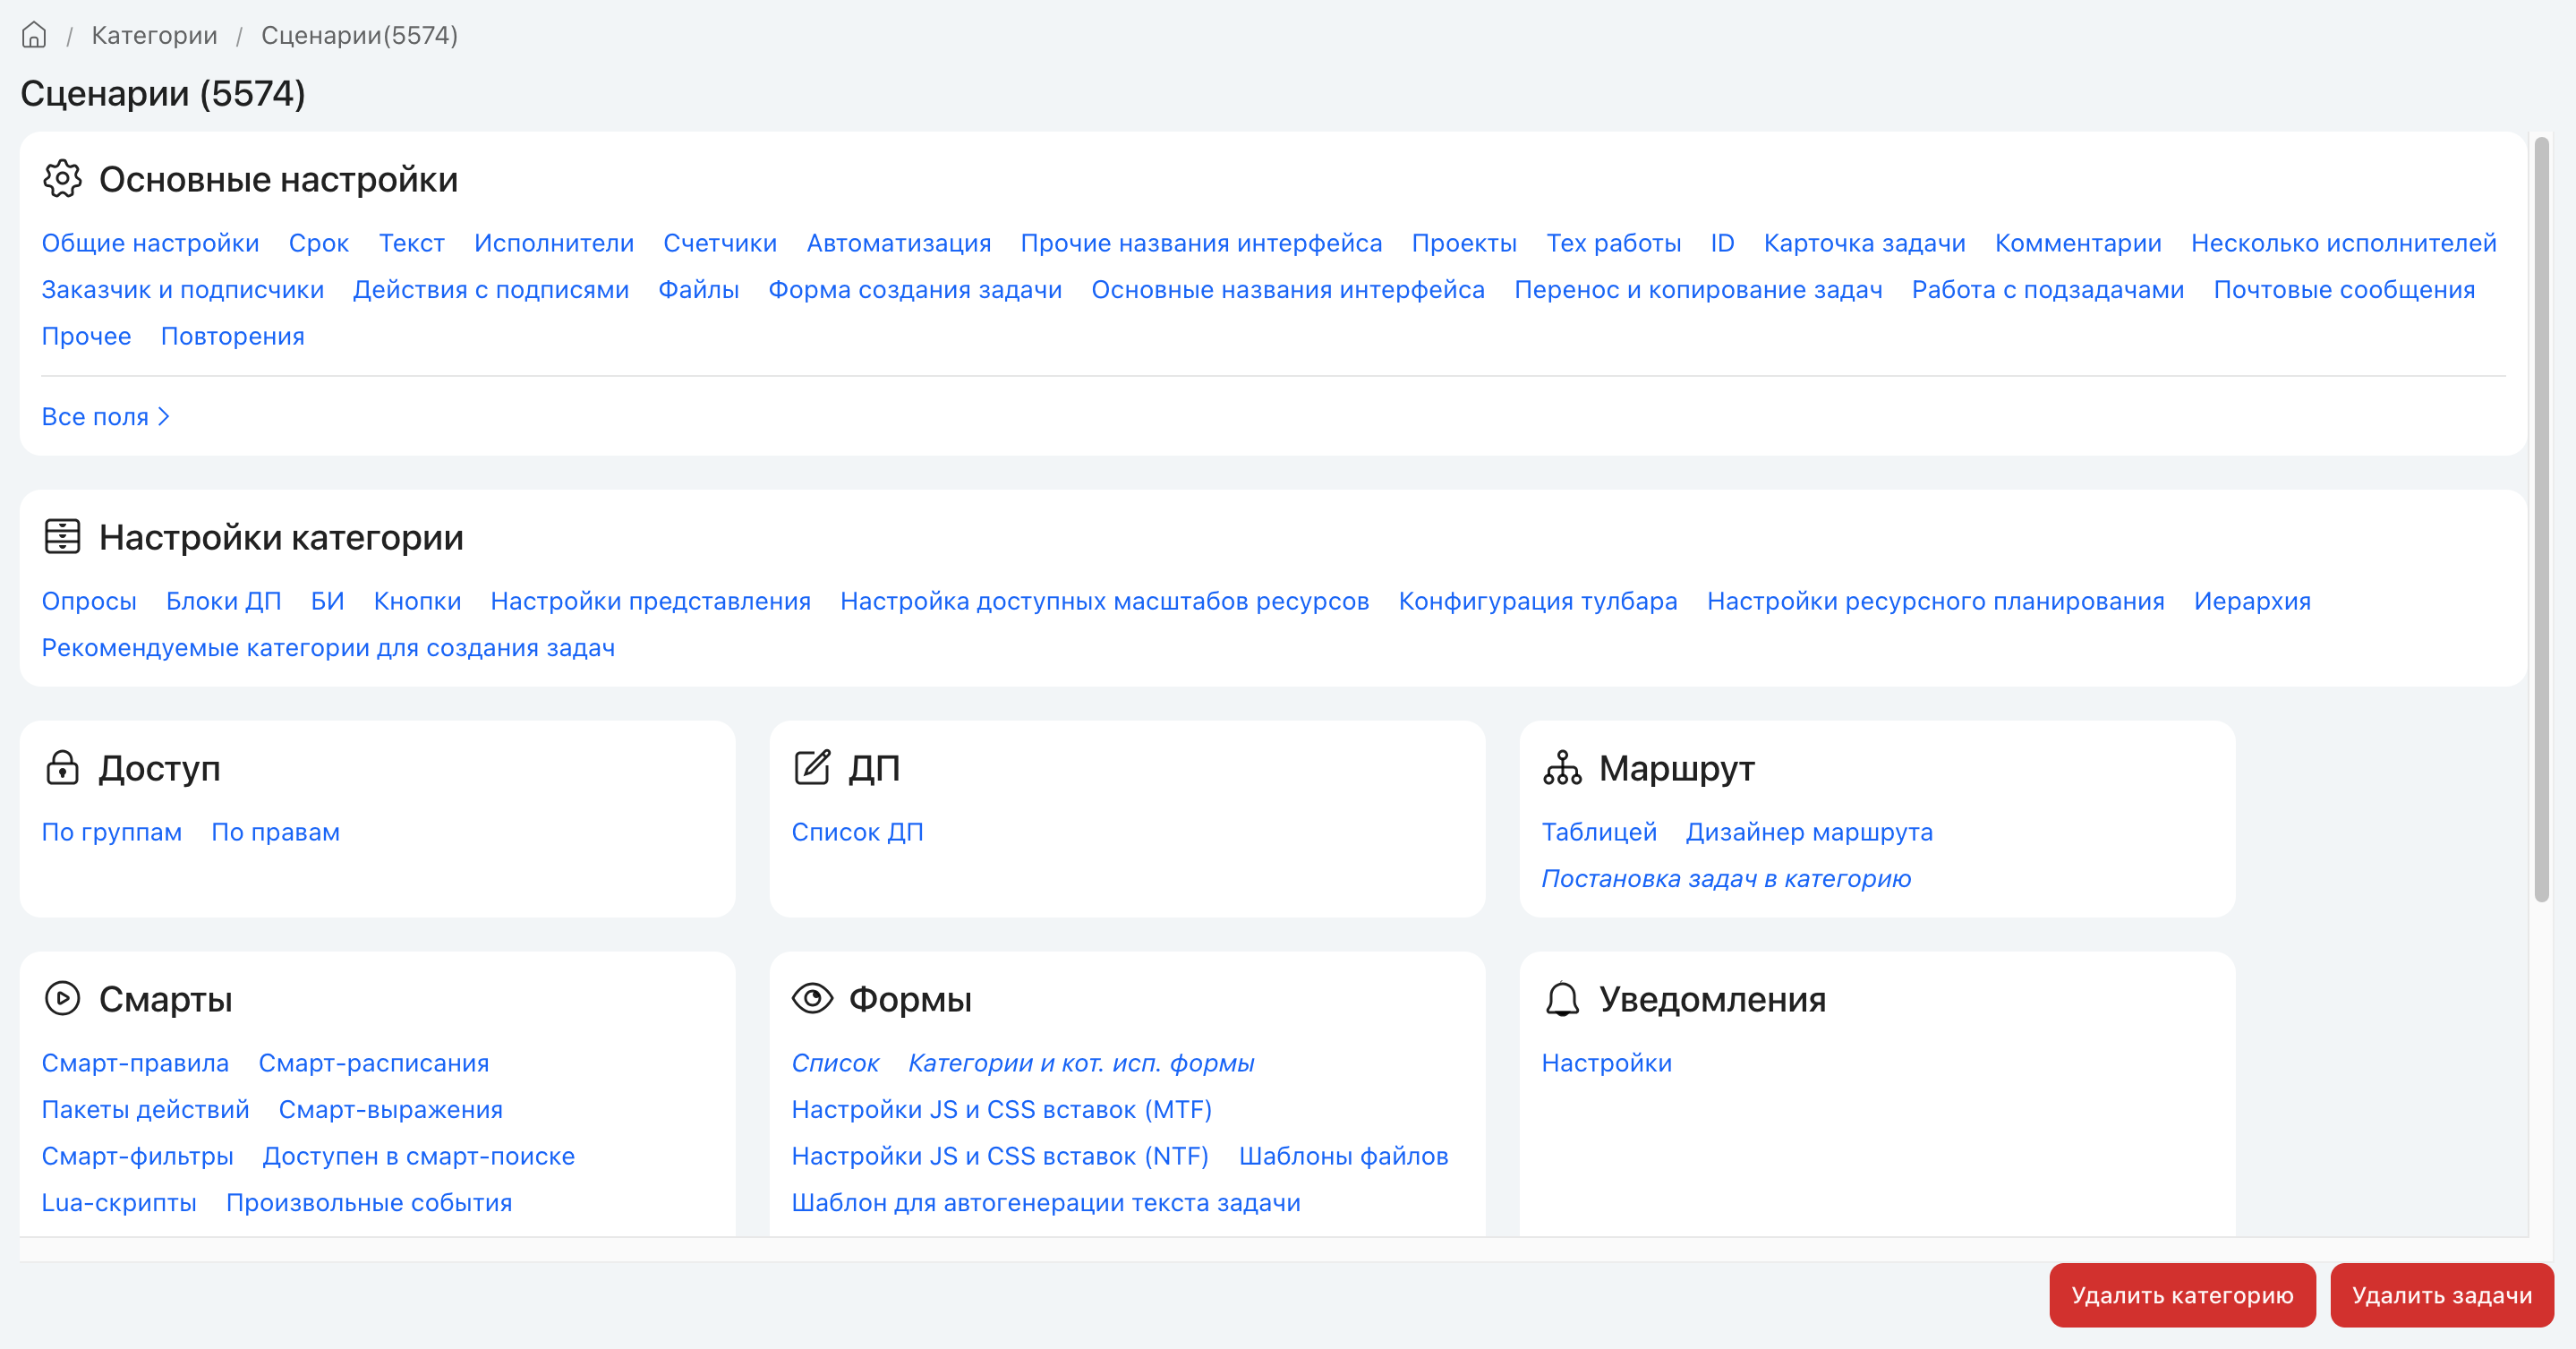Image resolution: width=2576 pixels, height=1349 pixels.
Task: Open access По правам
Action: 275,832
